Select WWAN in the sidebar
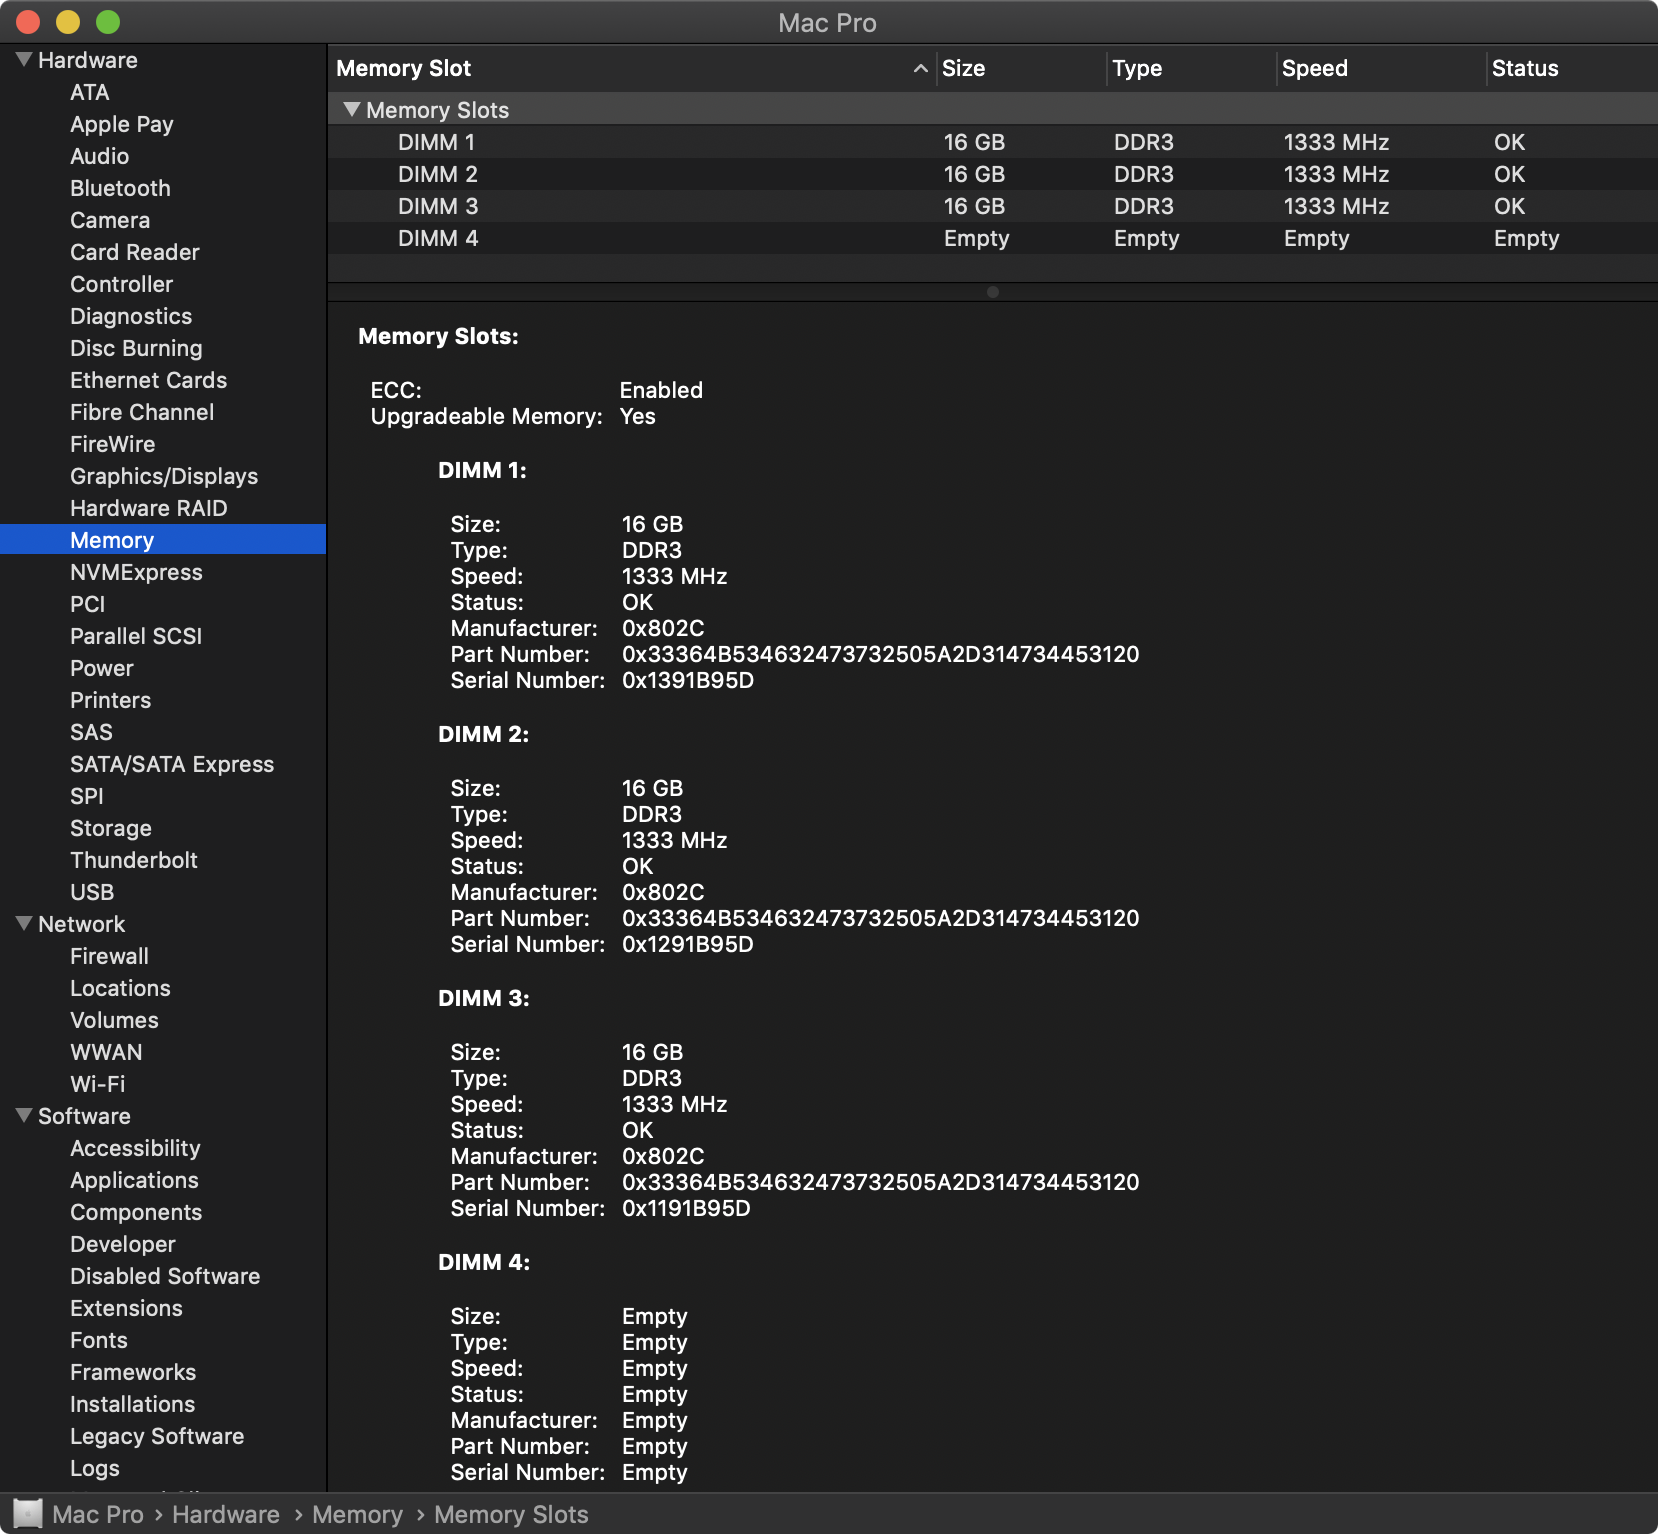This screenshot has width=1658, height=1534. pyautogui.click(x=106, y=1052)
